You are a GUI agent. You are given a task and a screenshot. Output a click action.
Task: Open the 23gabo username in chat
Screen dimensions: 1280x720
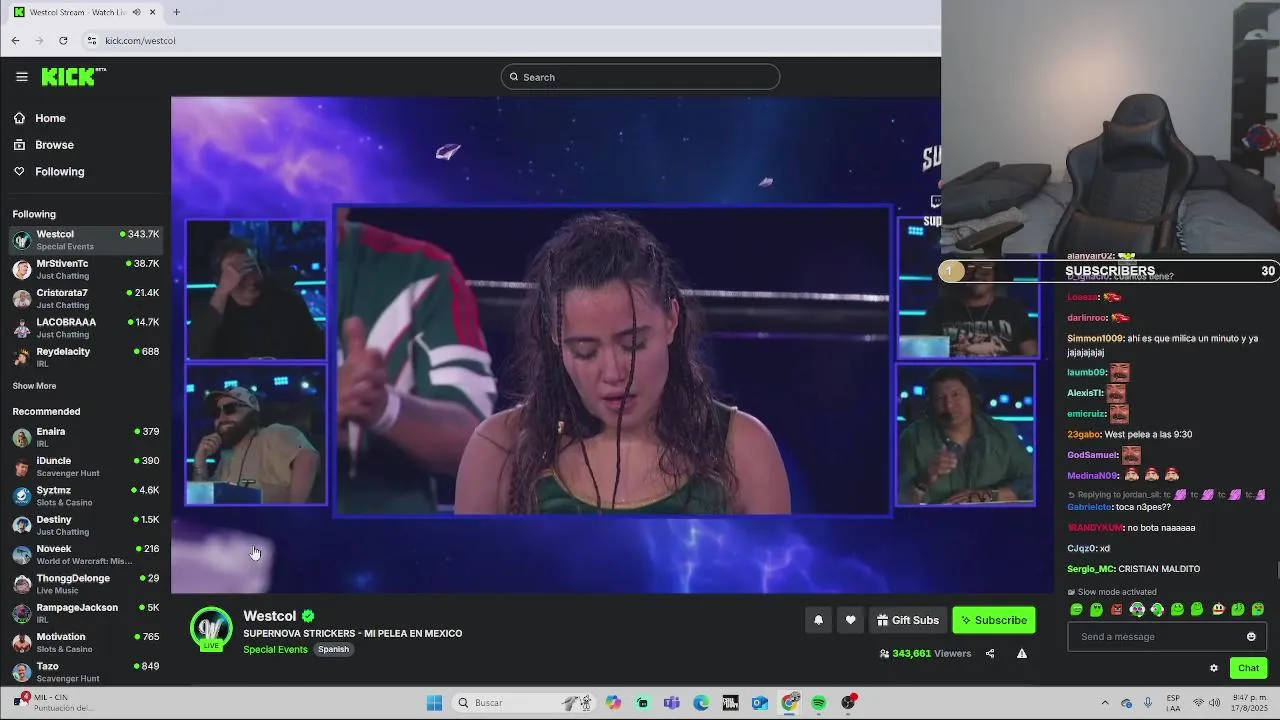point(1083,434)
